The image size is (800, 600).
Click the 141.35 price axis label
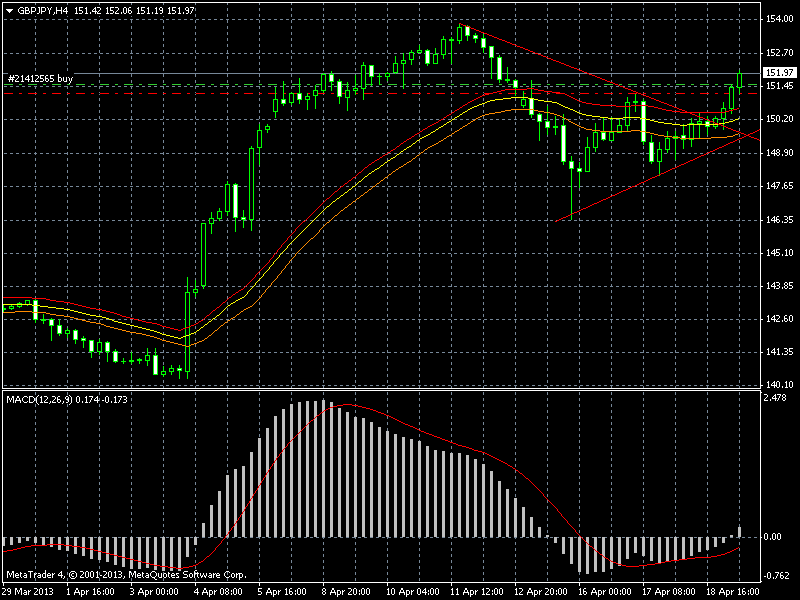point(780,352)
